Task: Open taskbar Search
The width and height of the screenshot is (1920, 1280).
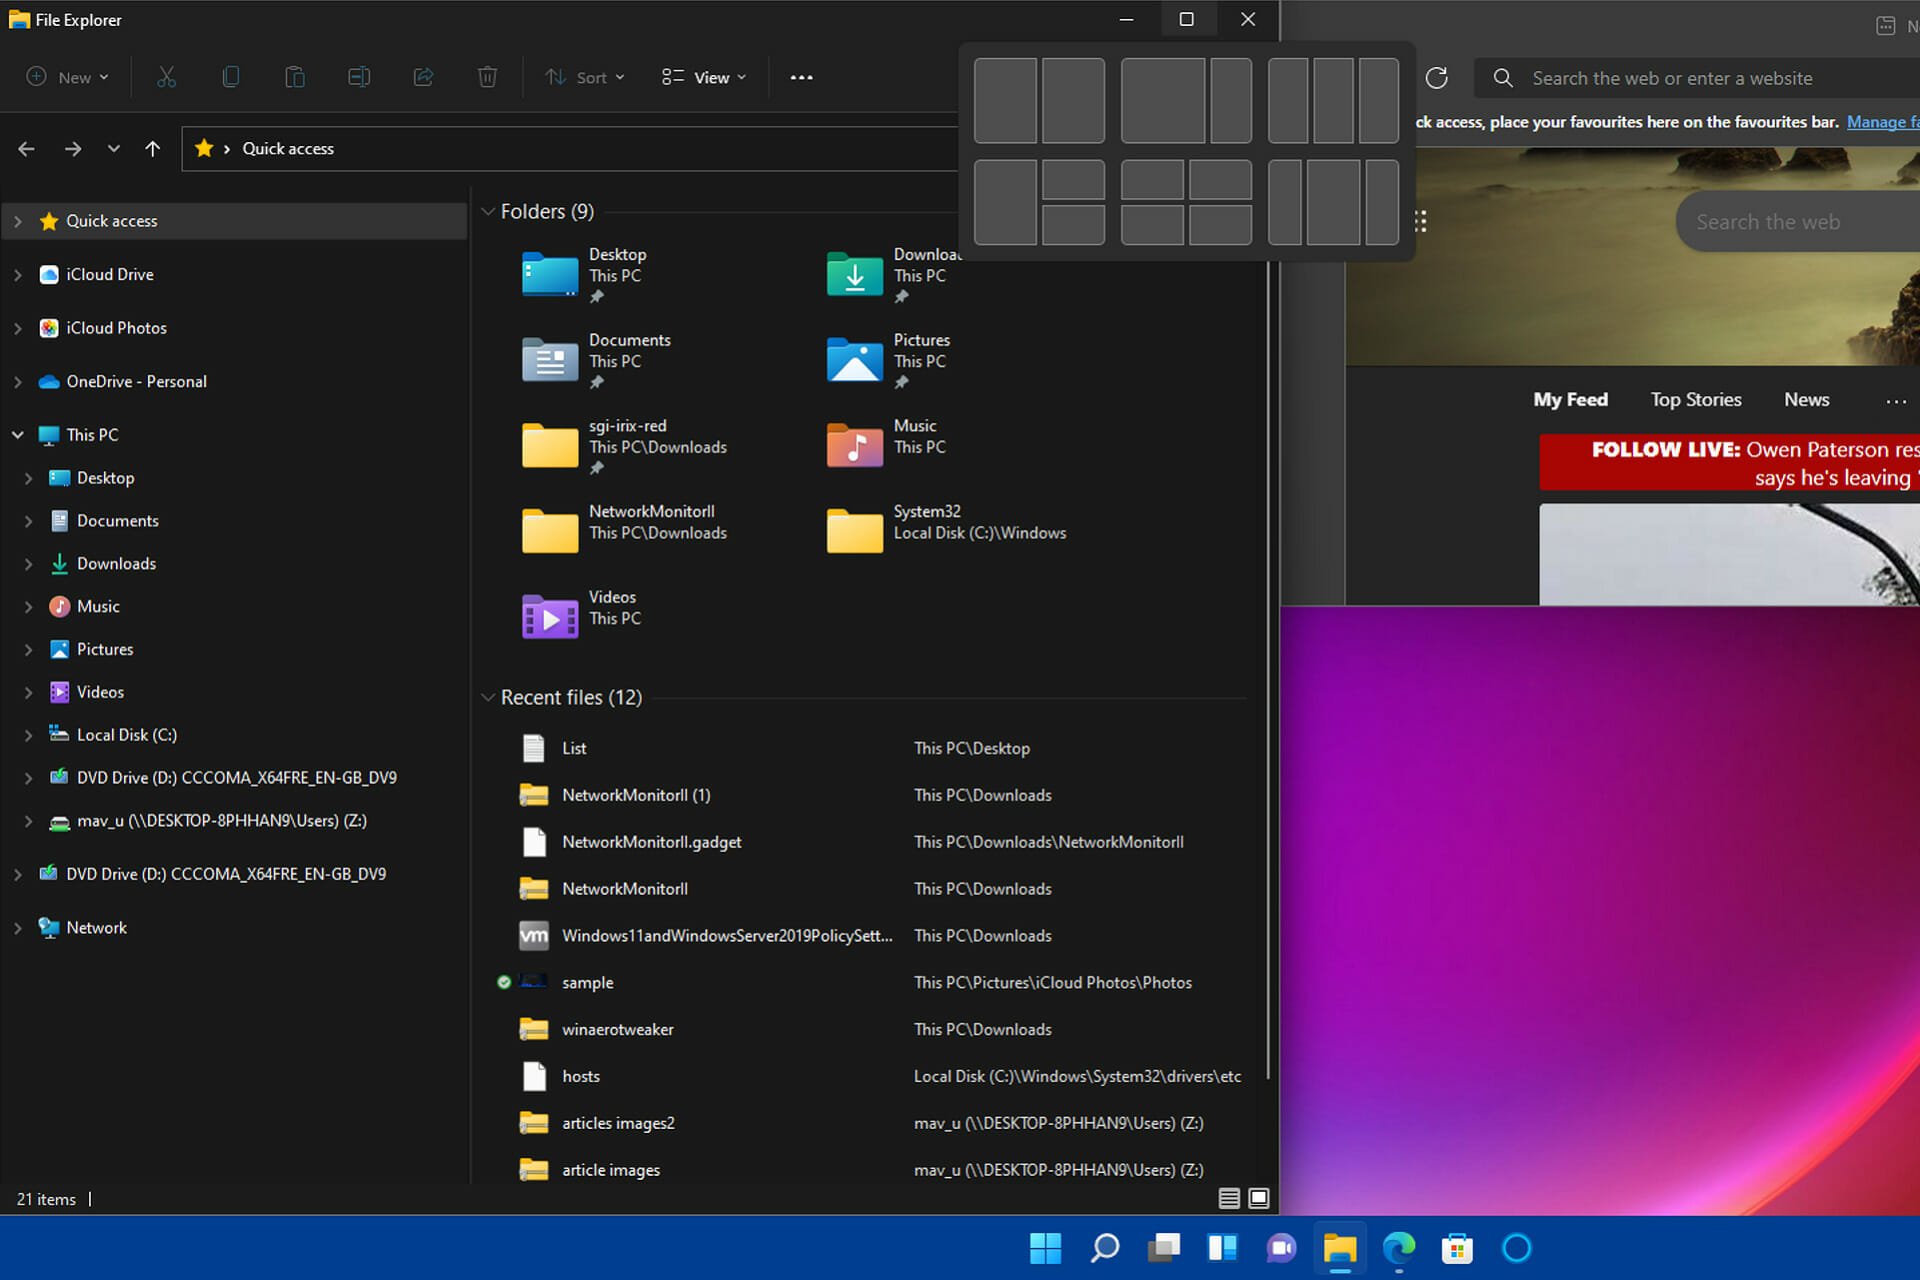Action: (1105, 1248)
